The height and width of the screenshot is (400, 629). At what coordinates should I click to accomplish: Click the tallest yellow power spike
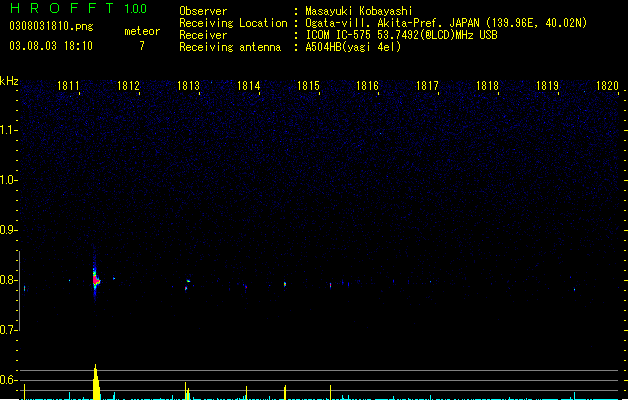(96, 382)
